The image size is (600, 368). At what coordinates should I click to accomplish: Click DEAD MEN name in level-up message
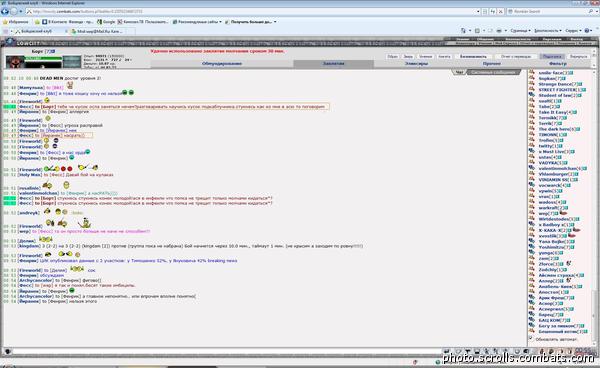coord(51,78)
